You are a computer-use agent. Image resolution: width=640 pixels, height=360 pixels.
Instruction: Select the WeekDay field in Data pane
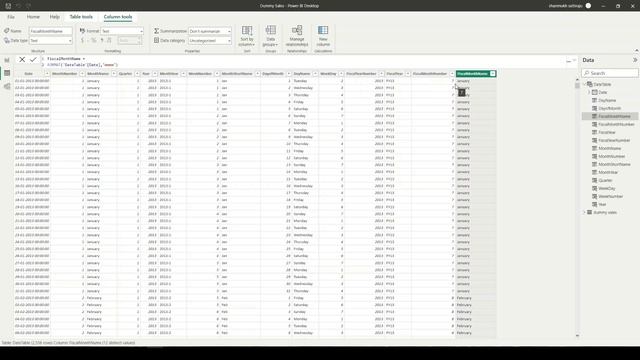(x=607, y=189)
